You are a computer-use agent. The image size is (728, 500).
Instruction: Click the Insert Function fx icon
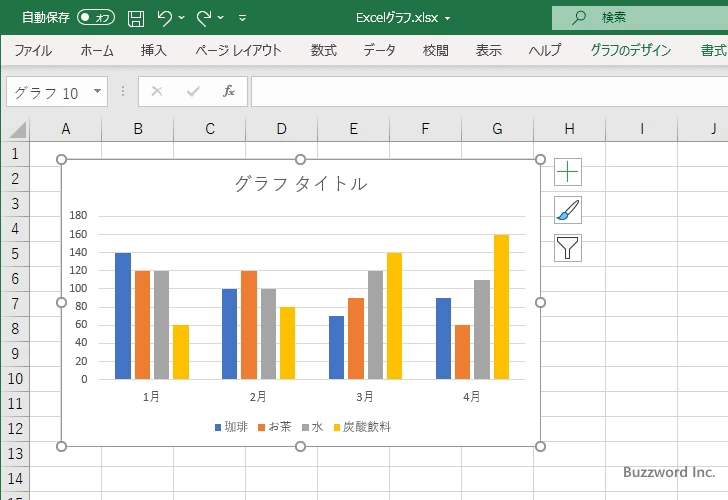(228, 91)
